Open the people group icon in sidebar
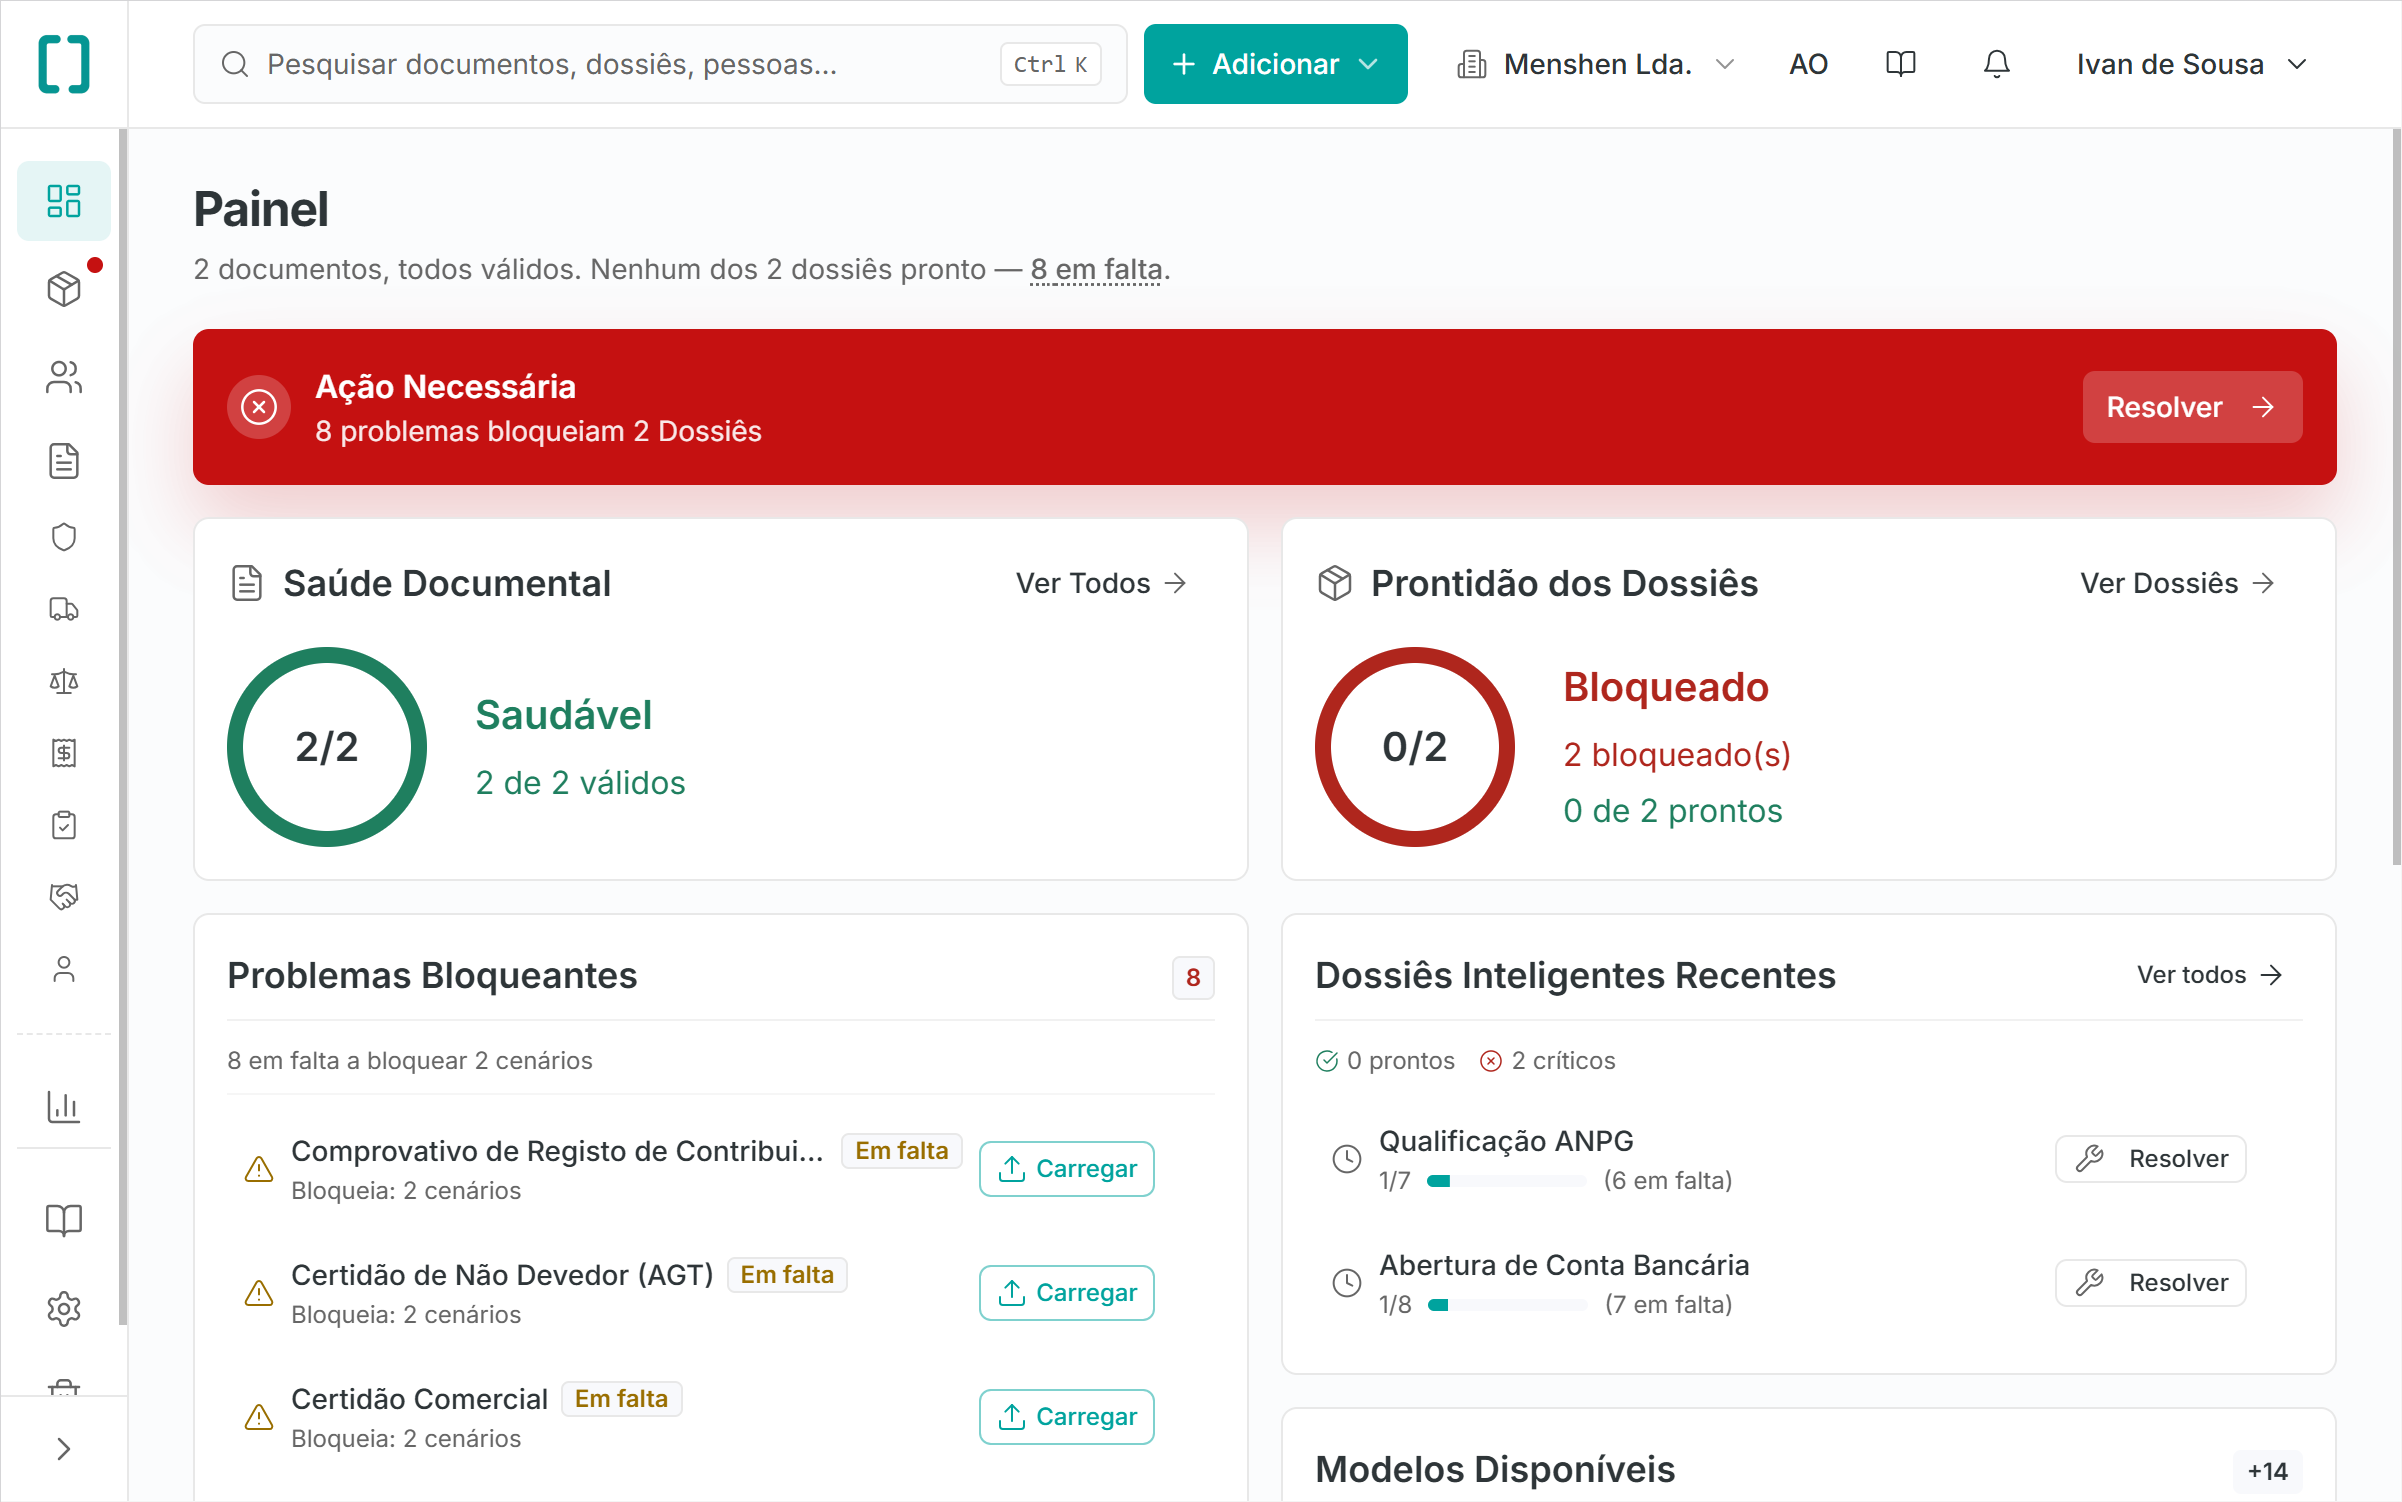Image resolution: width=2402 pixels, height=1502 pixels. pyautogui.click(x=64, y=377)
